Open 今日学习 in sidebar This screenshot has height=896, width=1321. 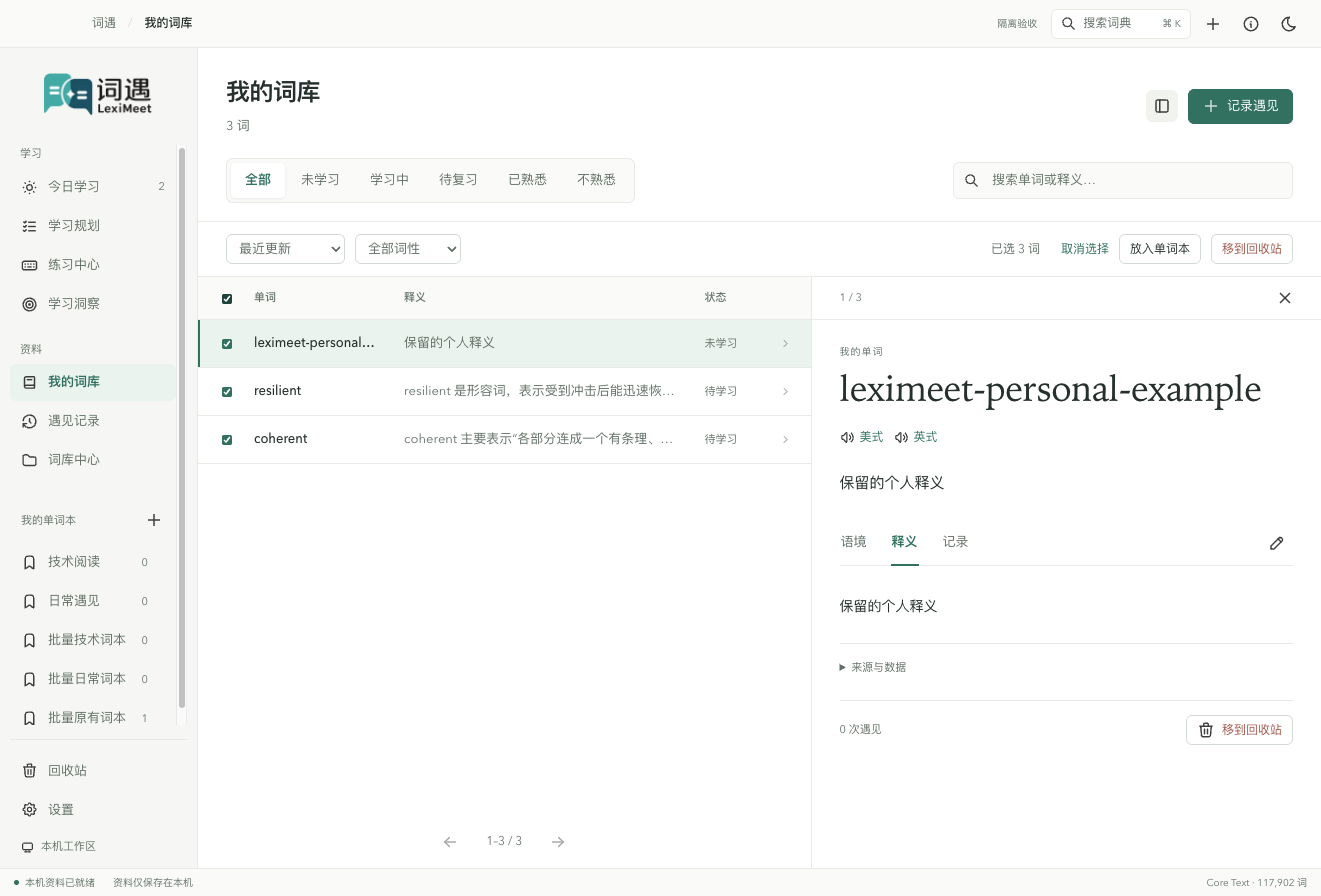tap(93, 187)
